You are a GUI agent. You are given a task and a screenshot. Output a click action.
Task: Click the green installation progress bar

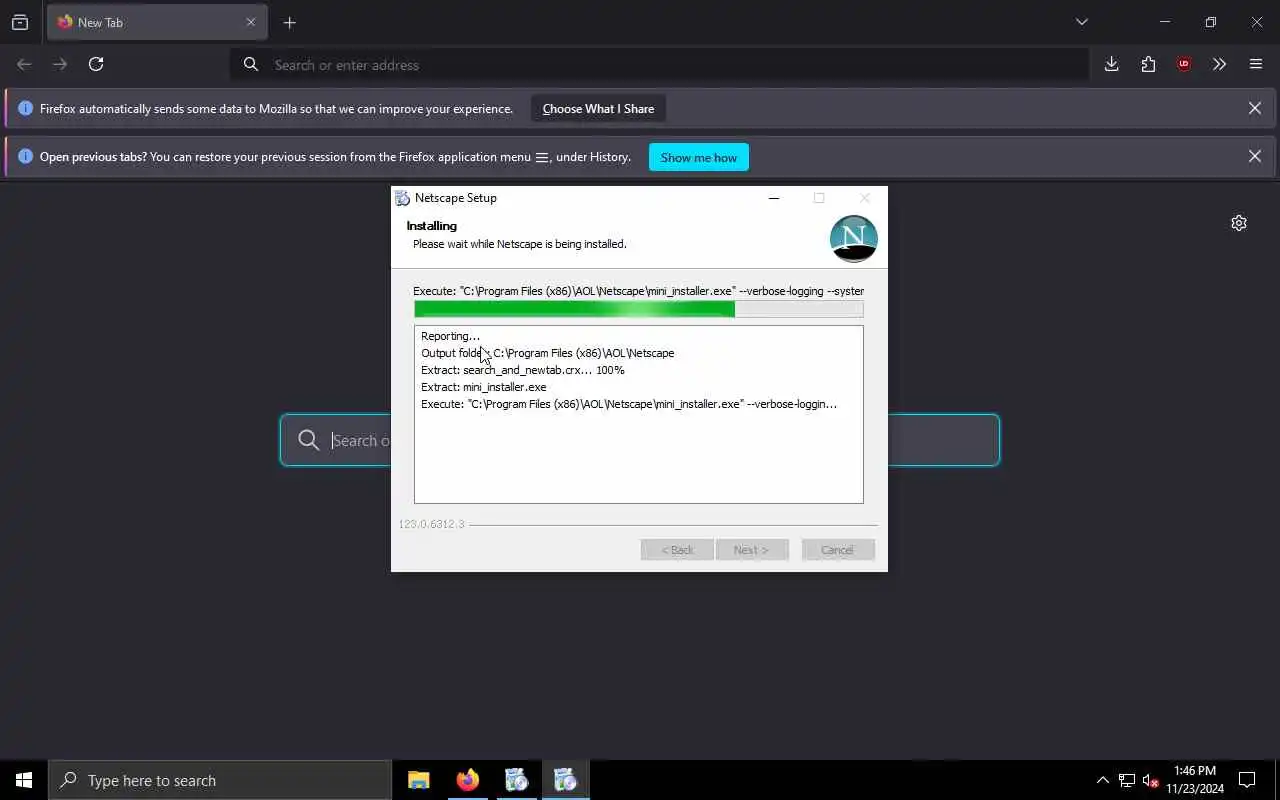638,310
